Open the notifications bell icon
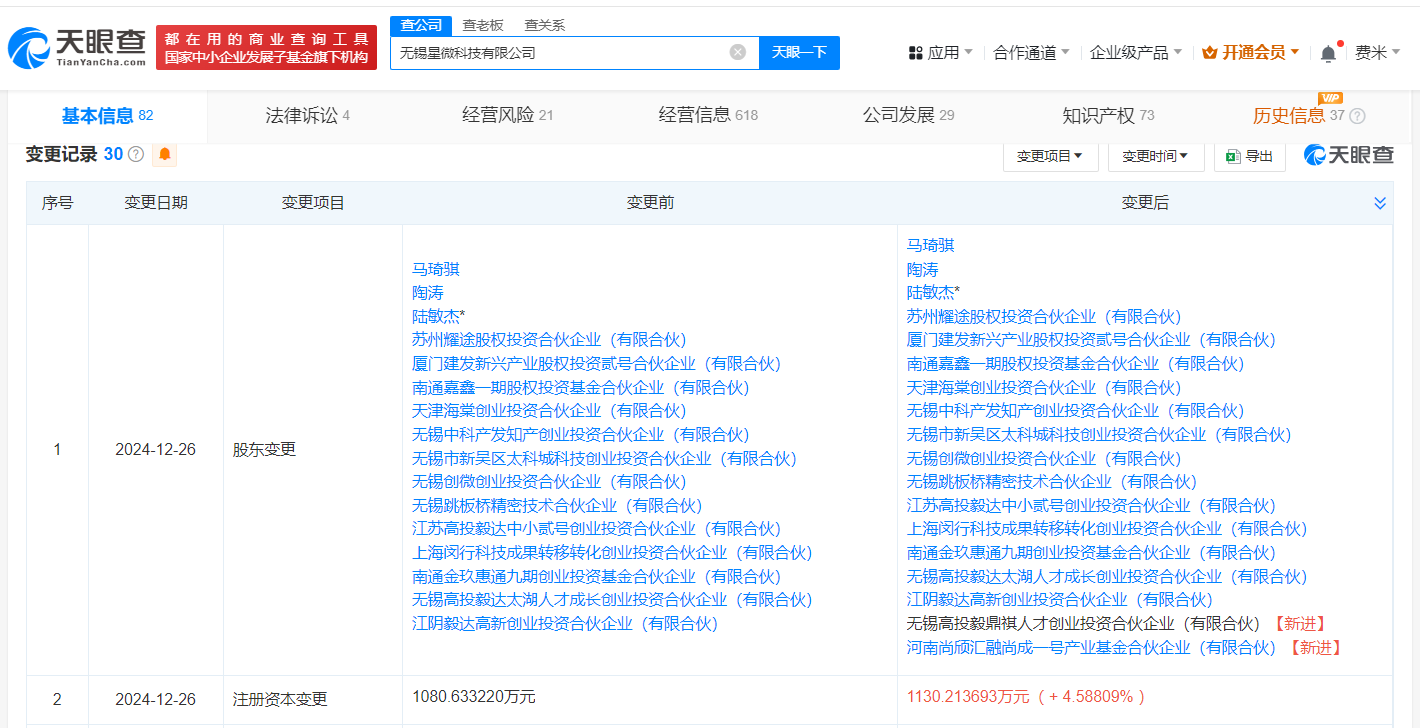This screenshot has height=728, width=1420. coord(1328,53)
